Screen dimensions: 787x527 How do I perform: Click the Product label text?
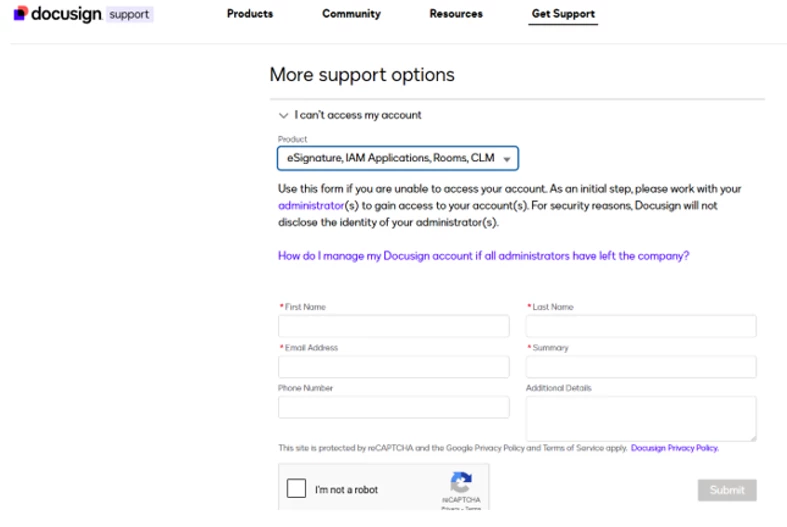click(x=292, y=139)
